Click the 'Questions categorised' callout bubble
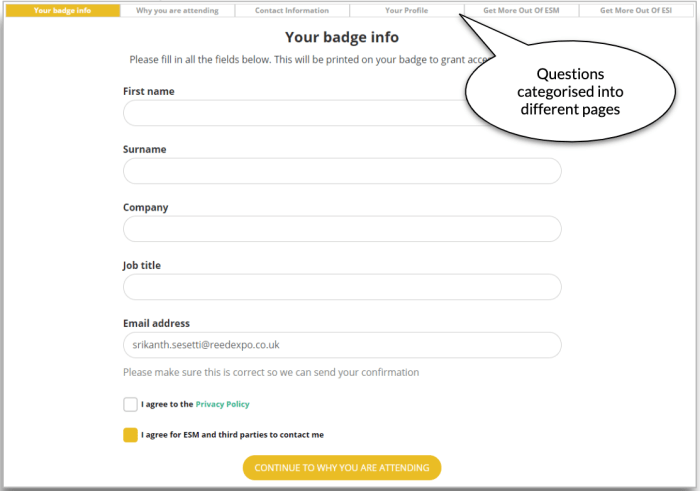 [572, 91]
